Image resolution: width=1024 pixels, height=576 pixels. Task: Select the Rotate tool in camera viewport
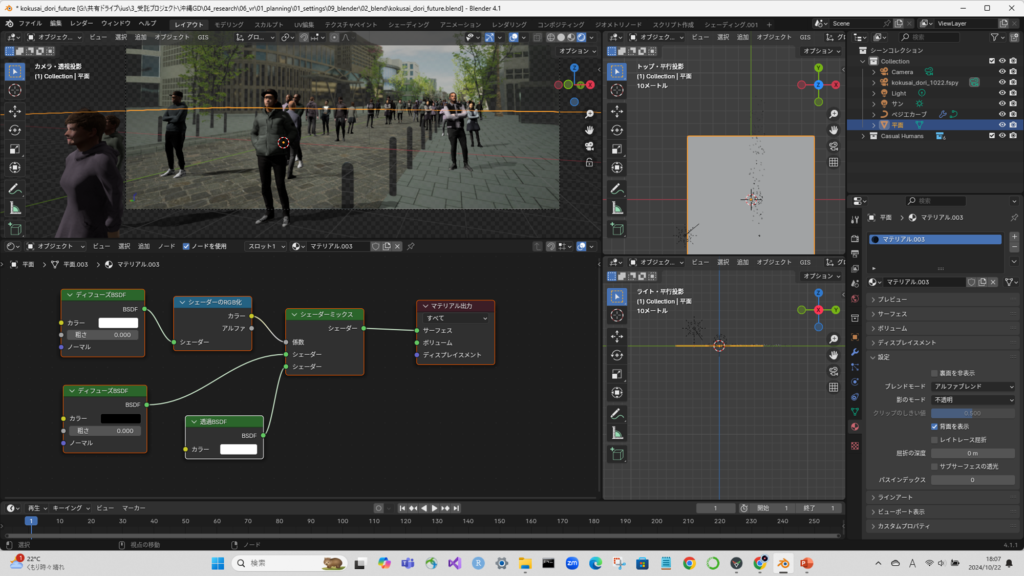(x=15, y=130)
